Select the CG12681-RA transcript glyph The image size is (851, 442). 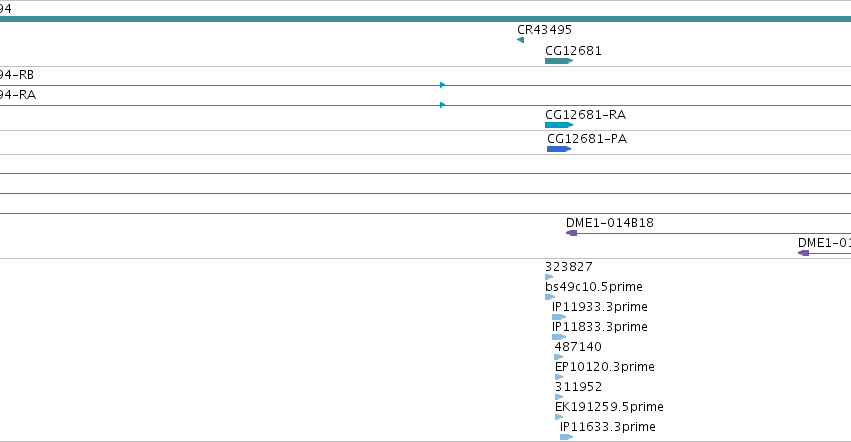[559, 125]
